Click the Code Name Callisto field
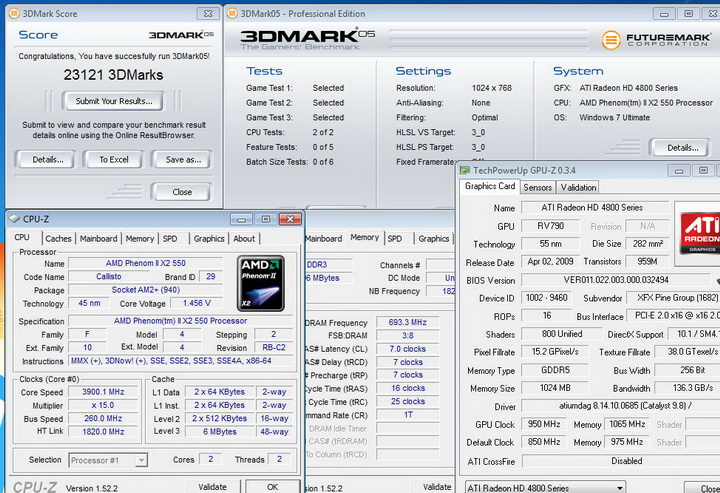This screenshot has height=493, width=720. 109,276
